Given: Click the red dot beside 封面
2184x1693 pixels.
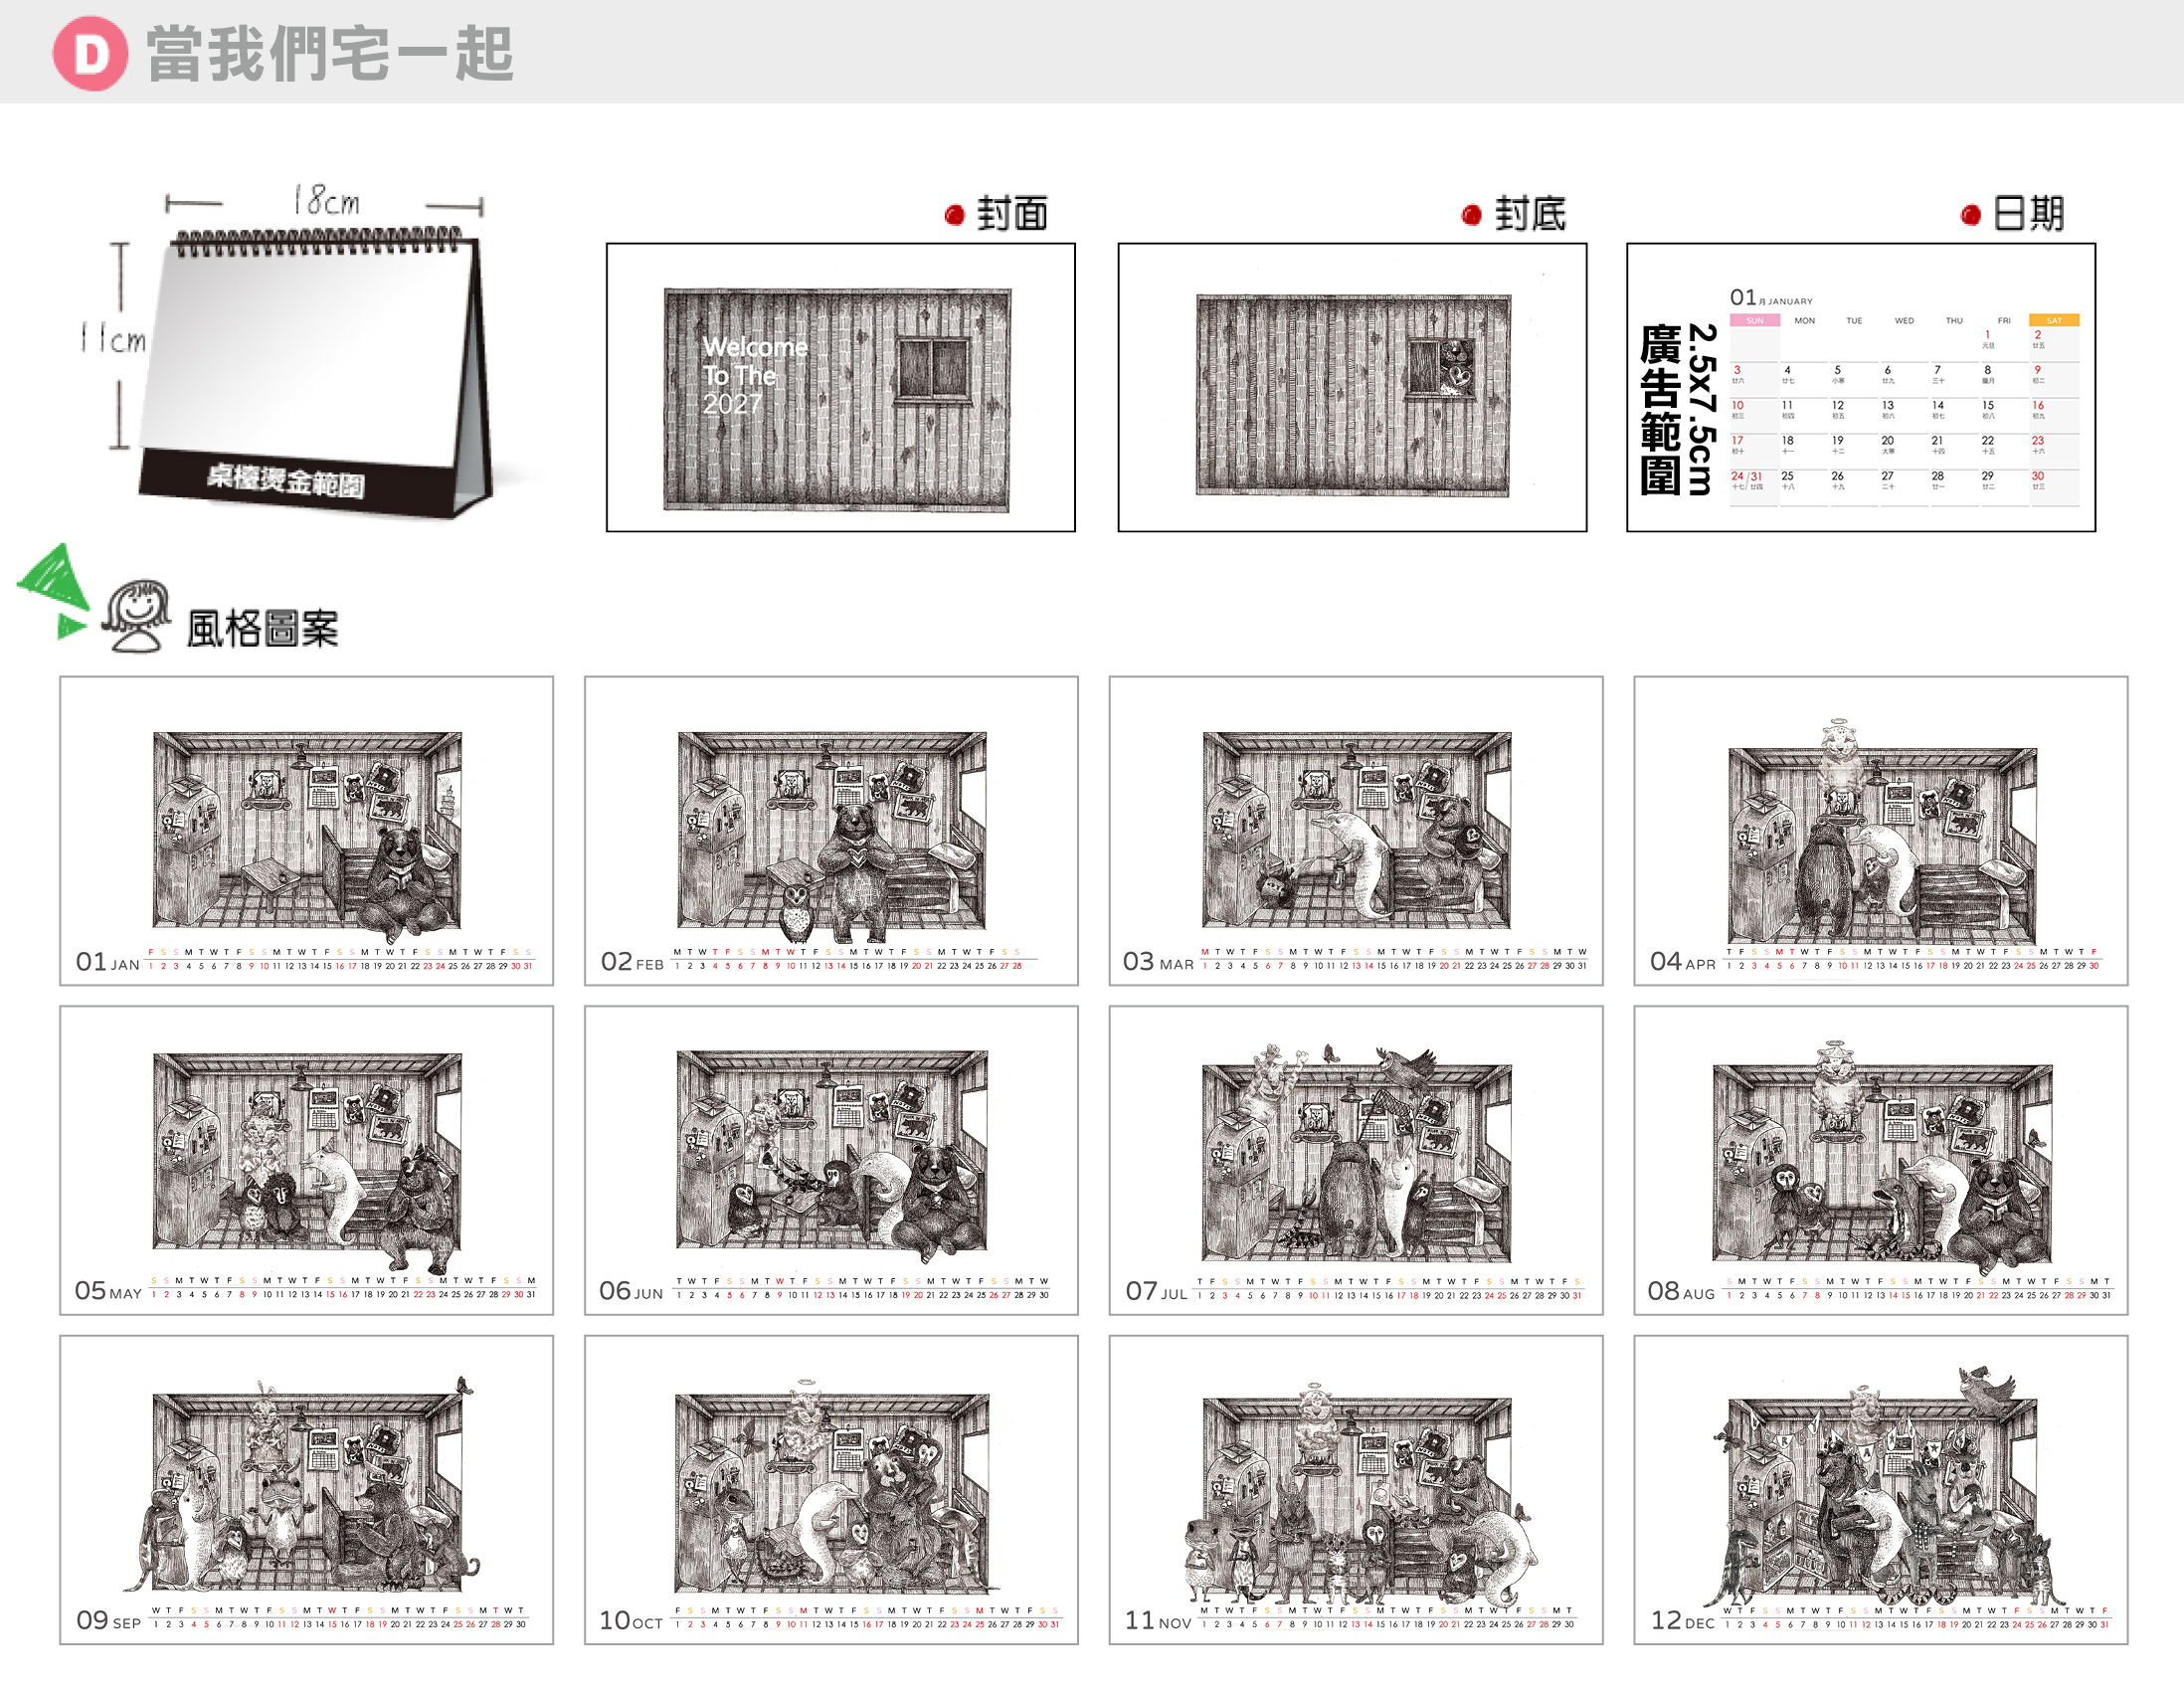Looking at the screenshot, I should point(954,215).
